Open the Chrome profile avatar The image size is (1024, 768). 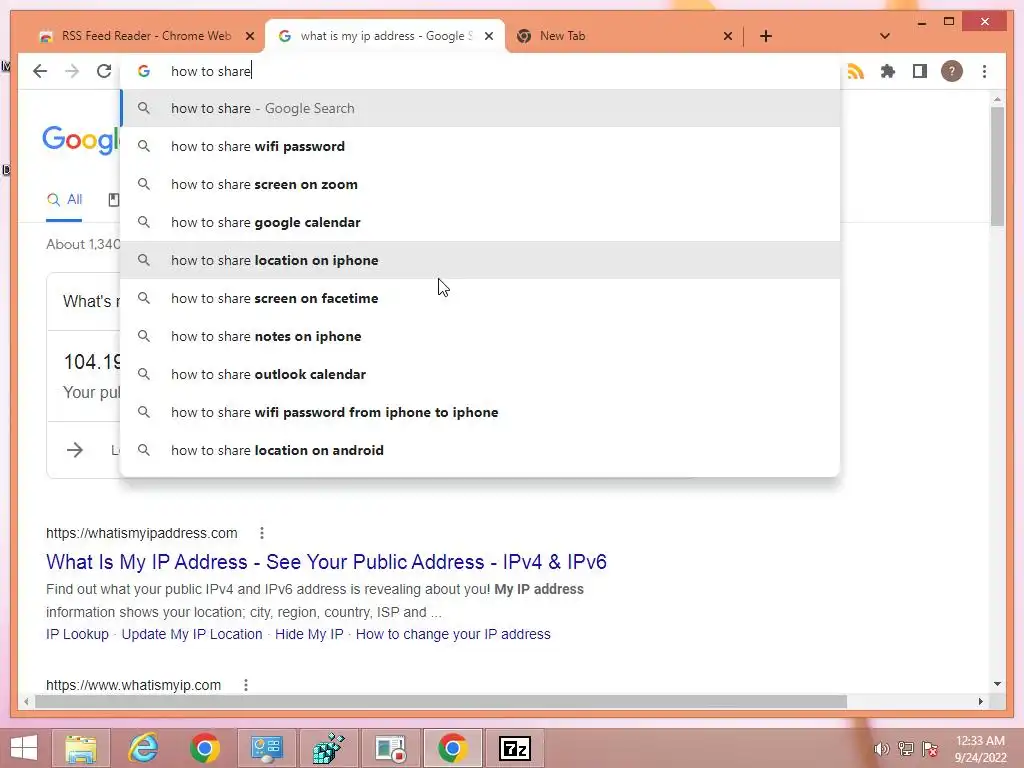[952, 71]
